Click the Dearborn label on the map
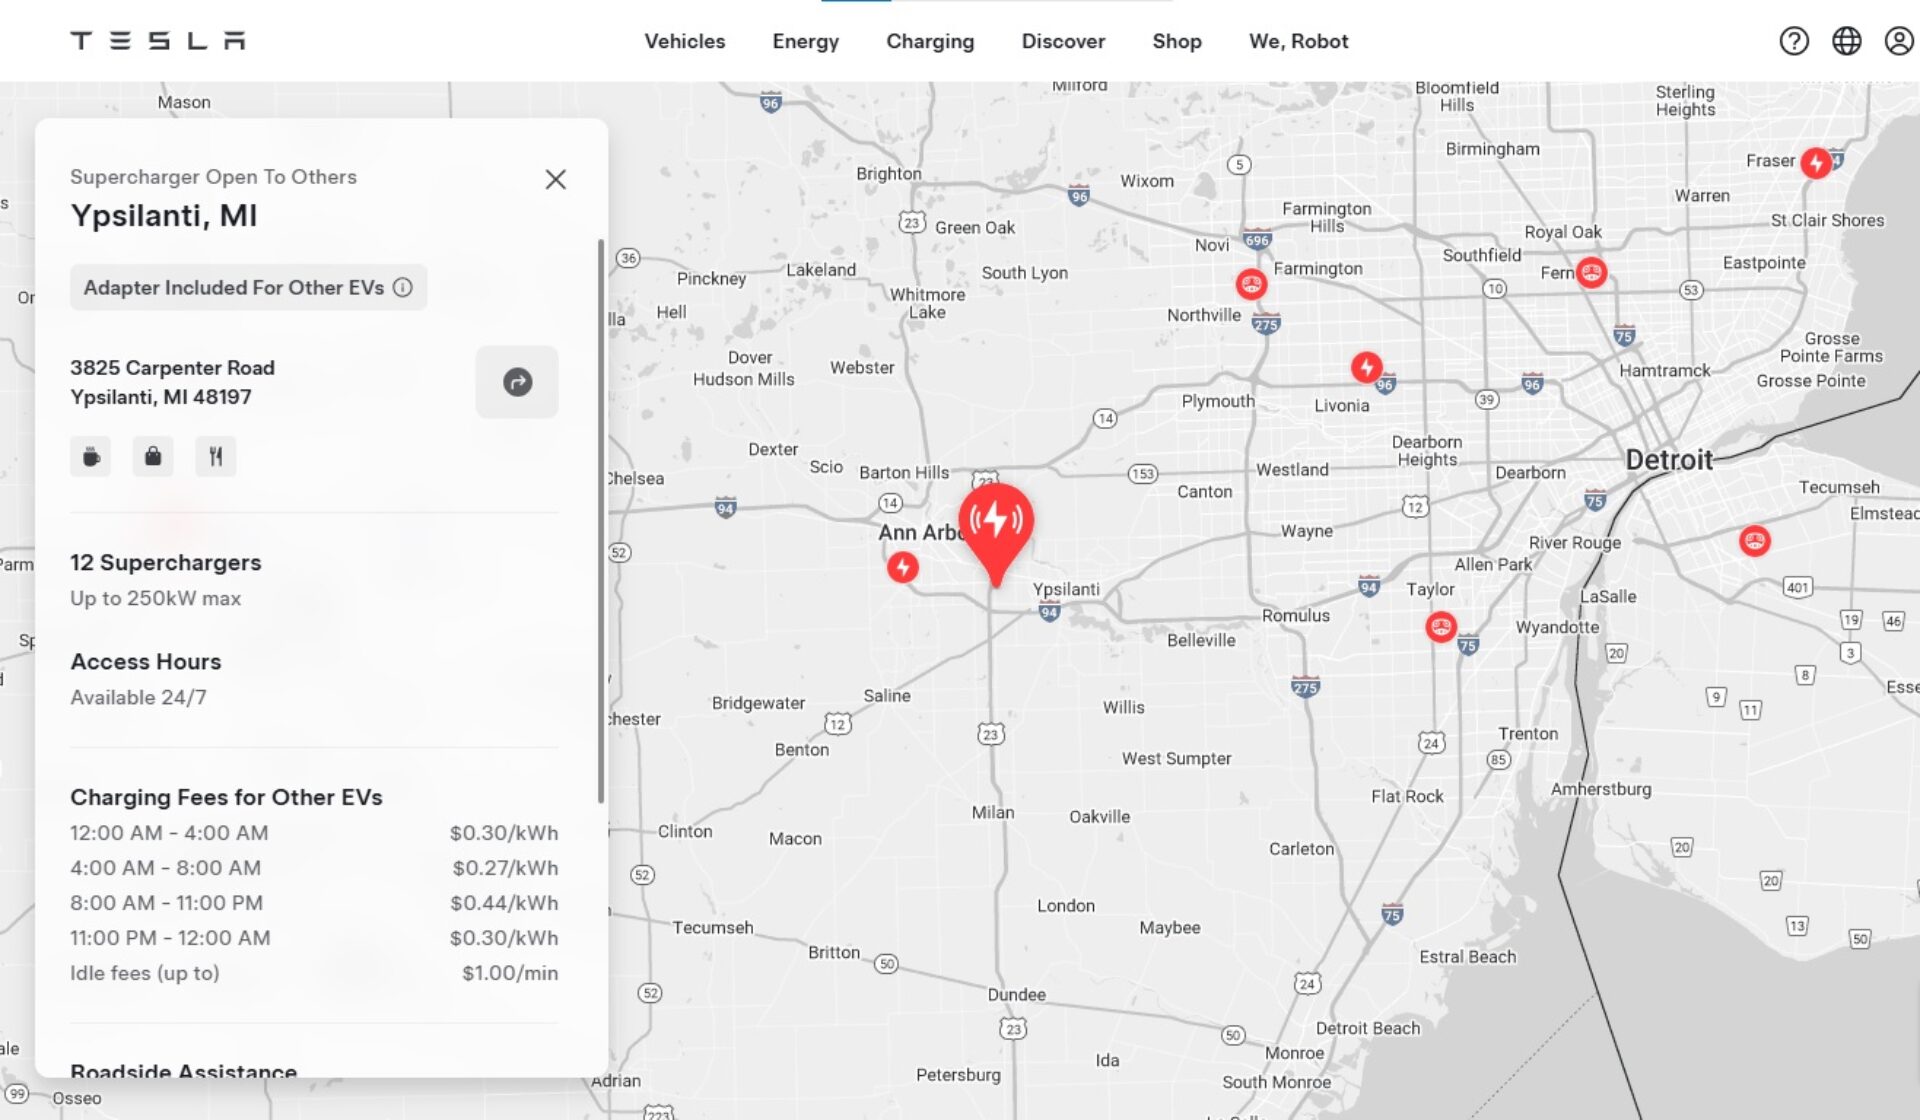The image size is (1920, 1120). click(1530, 473)
